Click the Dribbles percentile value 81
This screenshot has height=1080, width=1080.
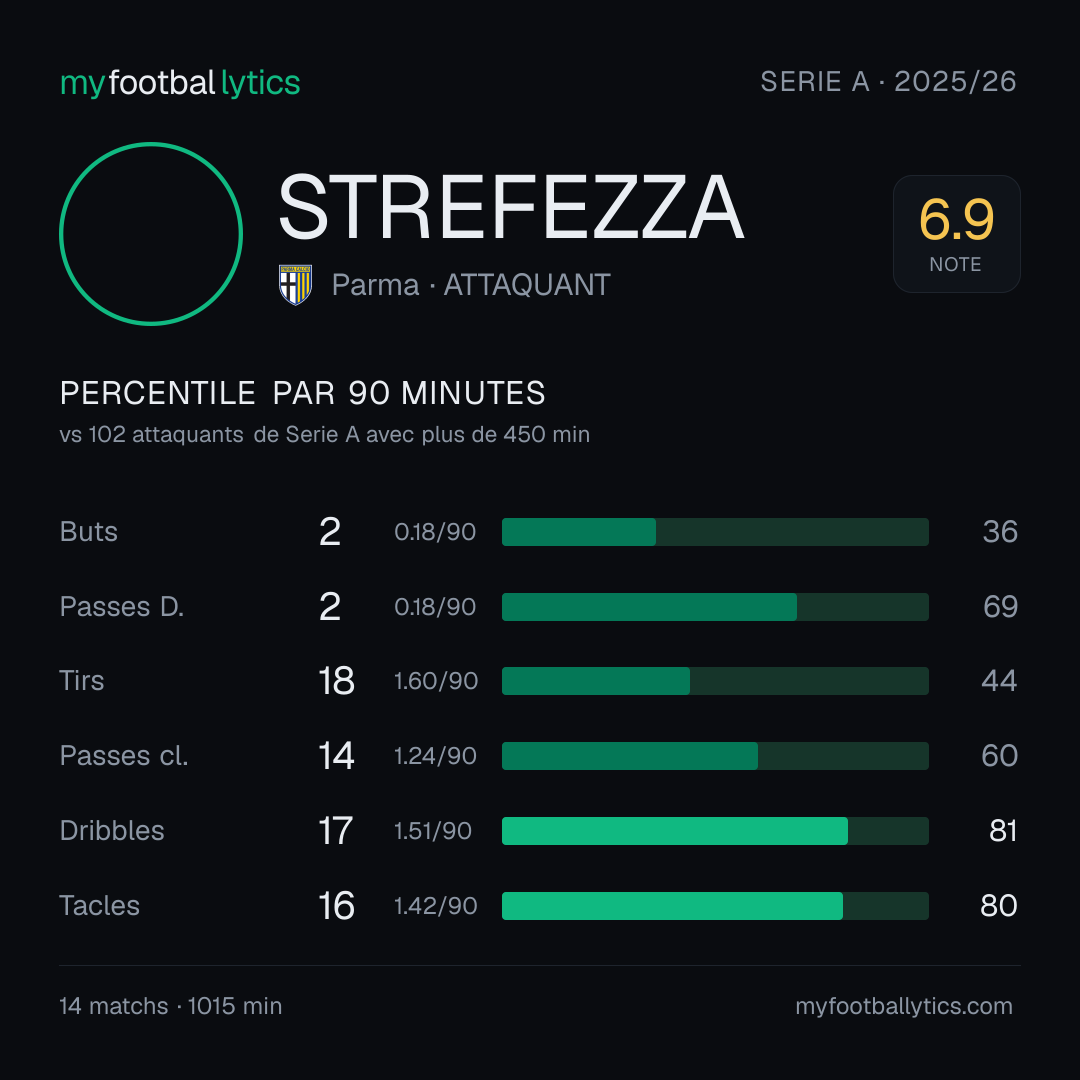coord(1003,831)
